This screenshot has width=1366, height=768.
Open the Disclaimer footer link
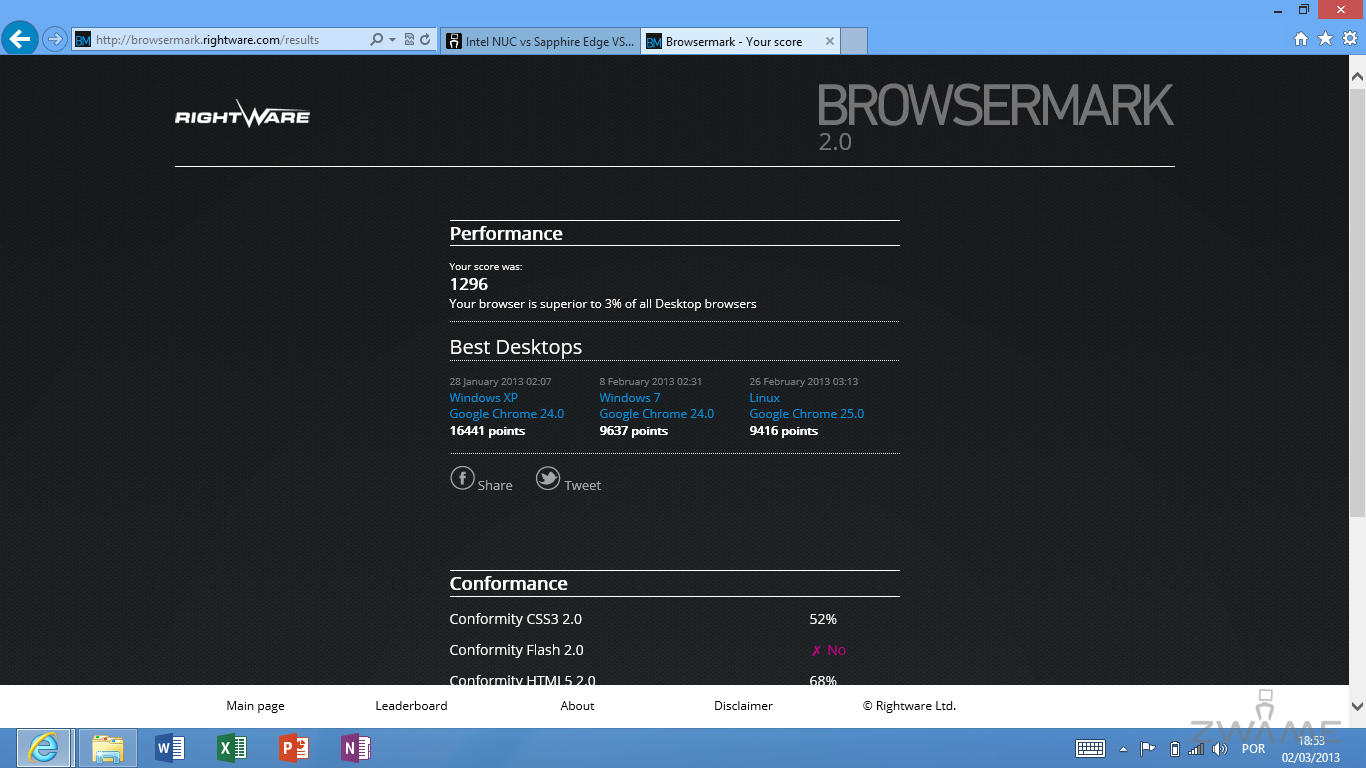[x=744, y=706]
